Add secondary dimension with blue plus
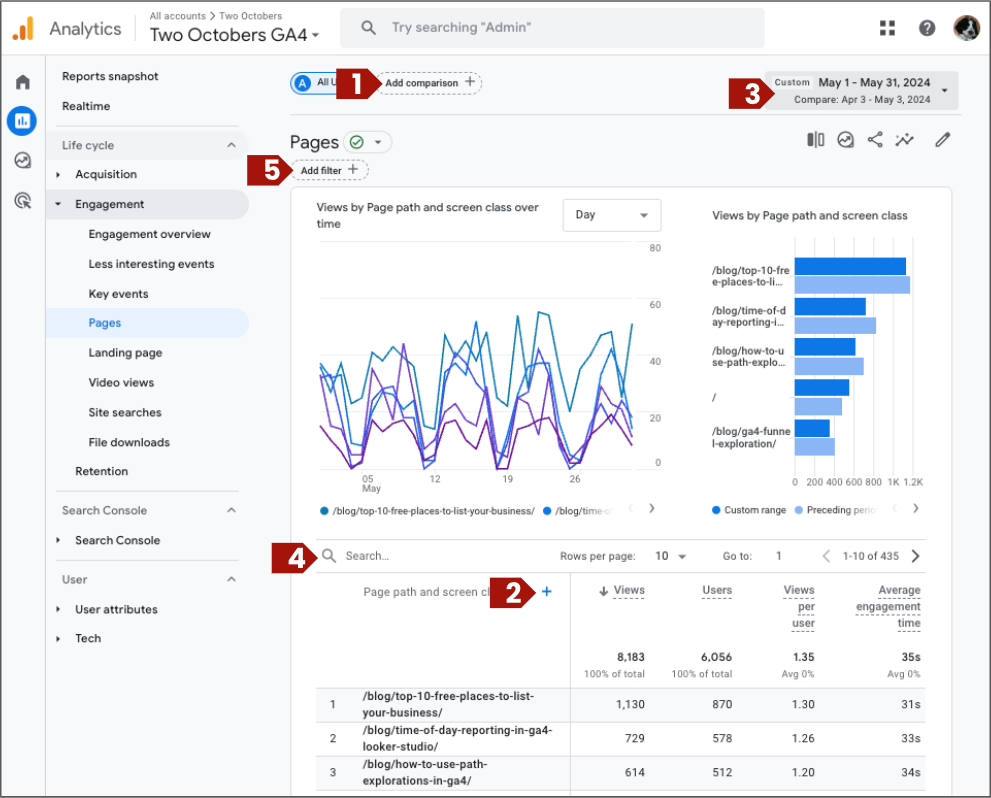 coord(547,591)
